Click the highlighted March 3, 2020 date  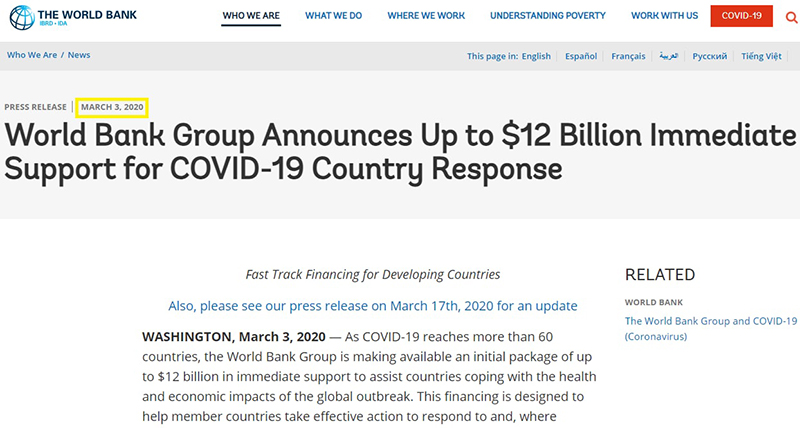tap(112, 107)
